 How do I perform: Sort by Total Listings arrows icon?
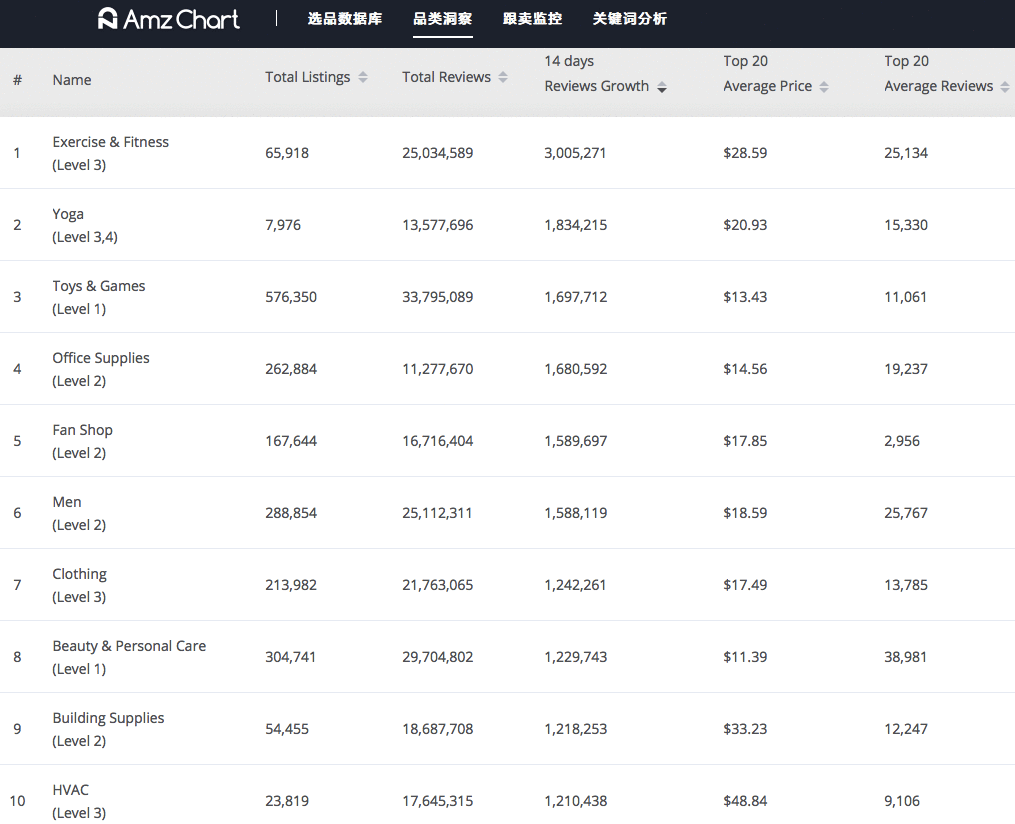coord(363,77)
